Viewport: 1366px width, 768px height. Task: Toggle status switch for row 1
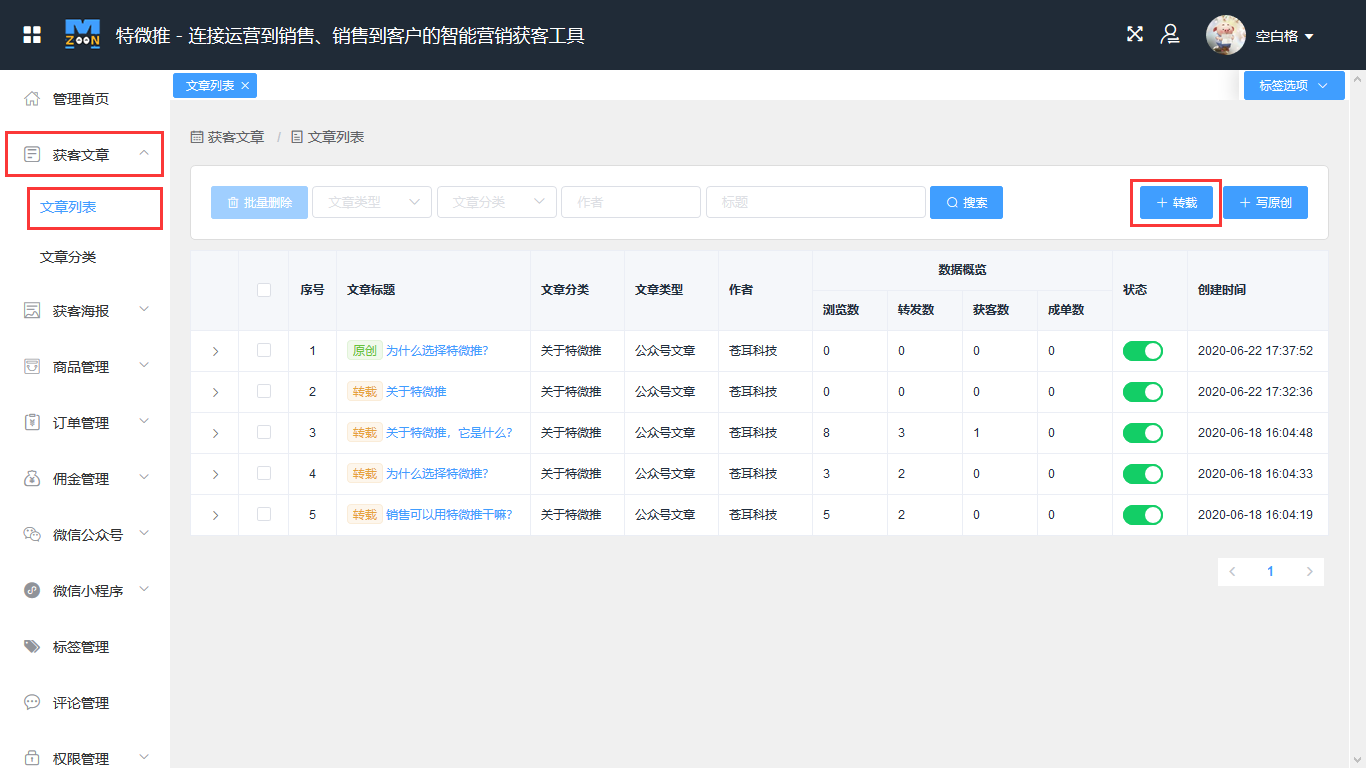(1143, 351)
